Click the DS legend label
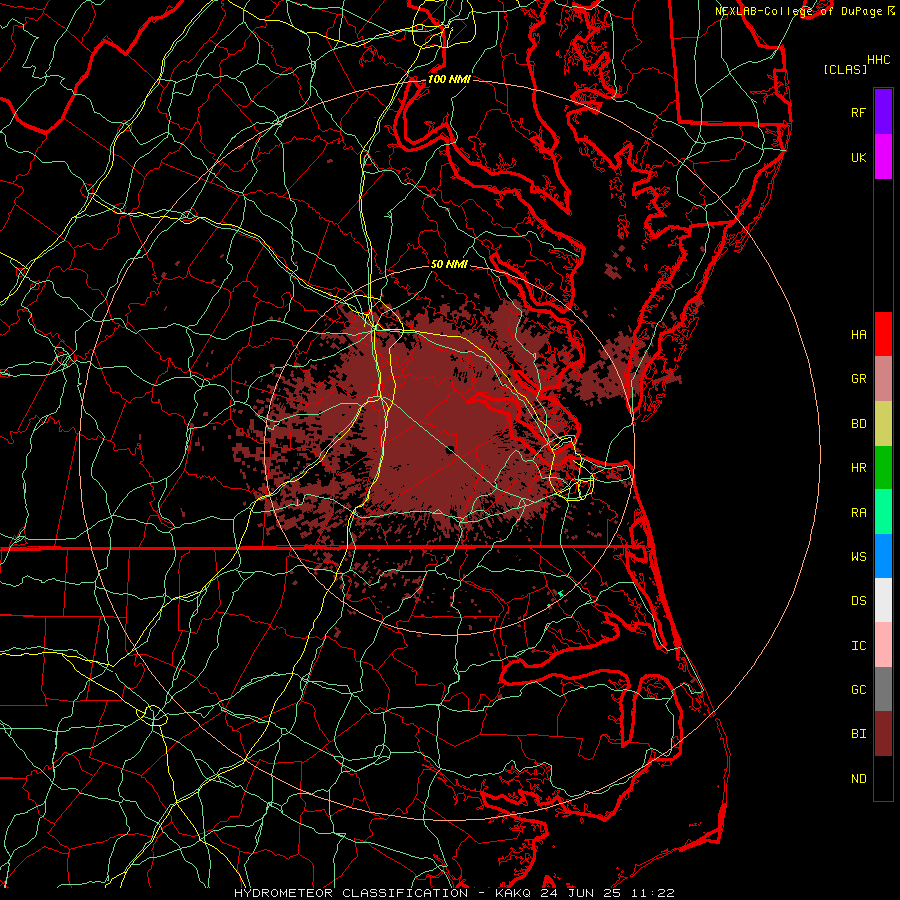 [x=858, y=601]
